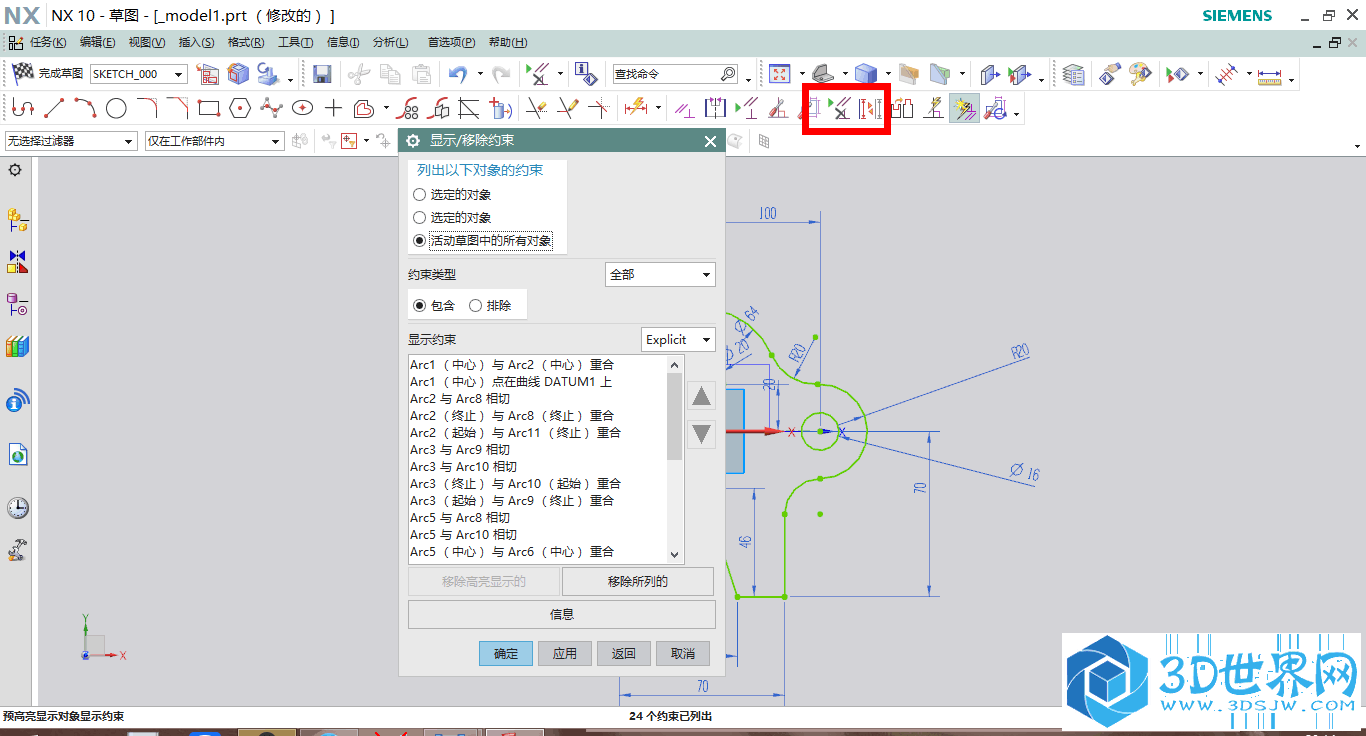The width and height of the screenshot is (1366, 736).
Task: Select the 包含 radio option
Action: 420,306
